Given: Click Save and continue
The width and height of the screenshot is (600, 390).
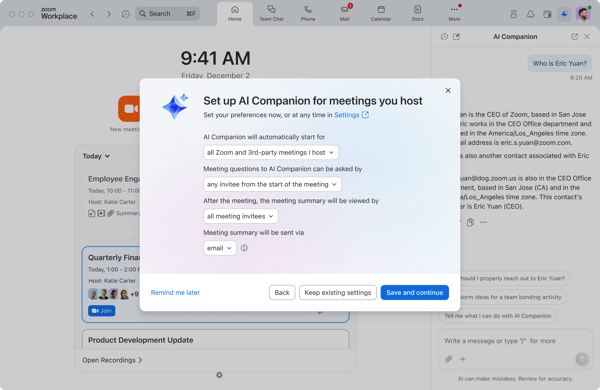Looking at the screenshot, I should coord(414,292).
